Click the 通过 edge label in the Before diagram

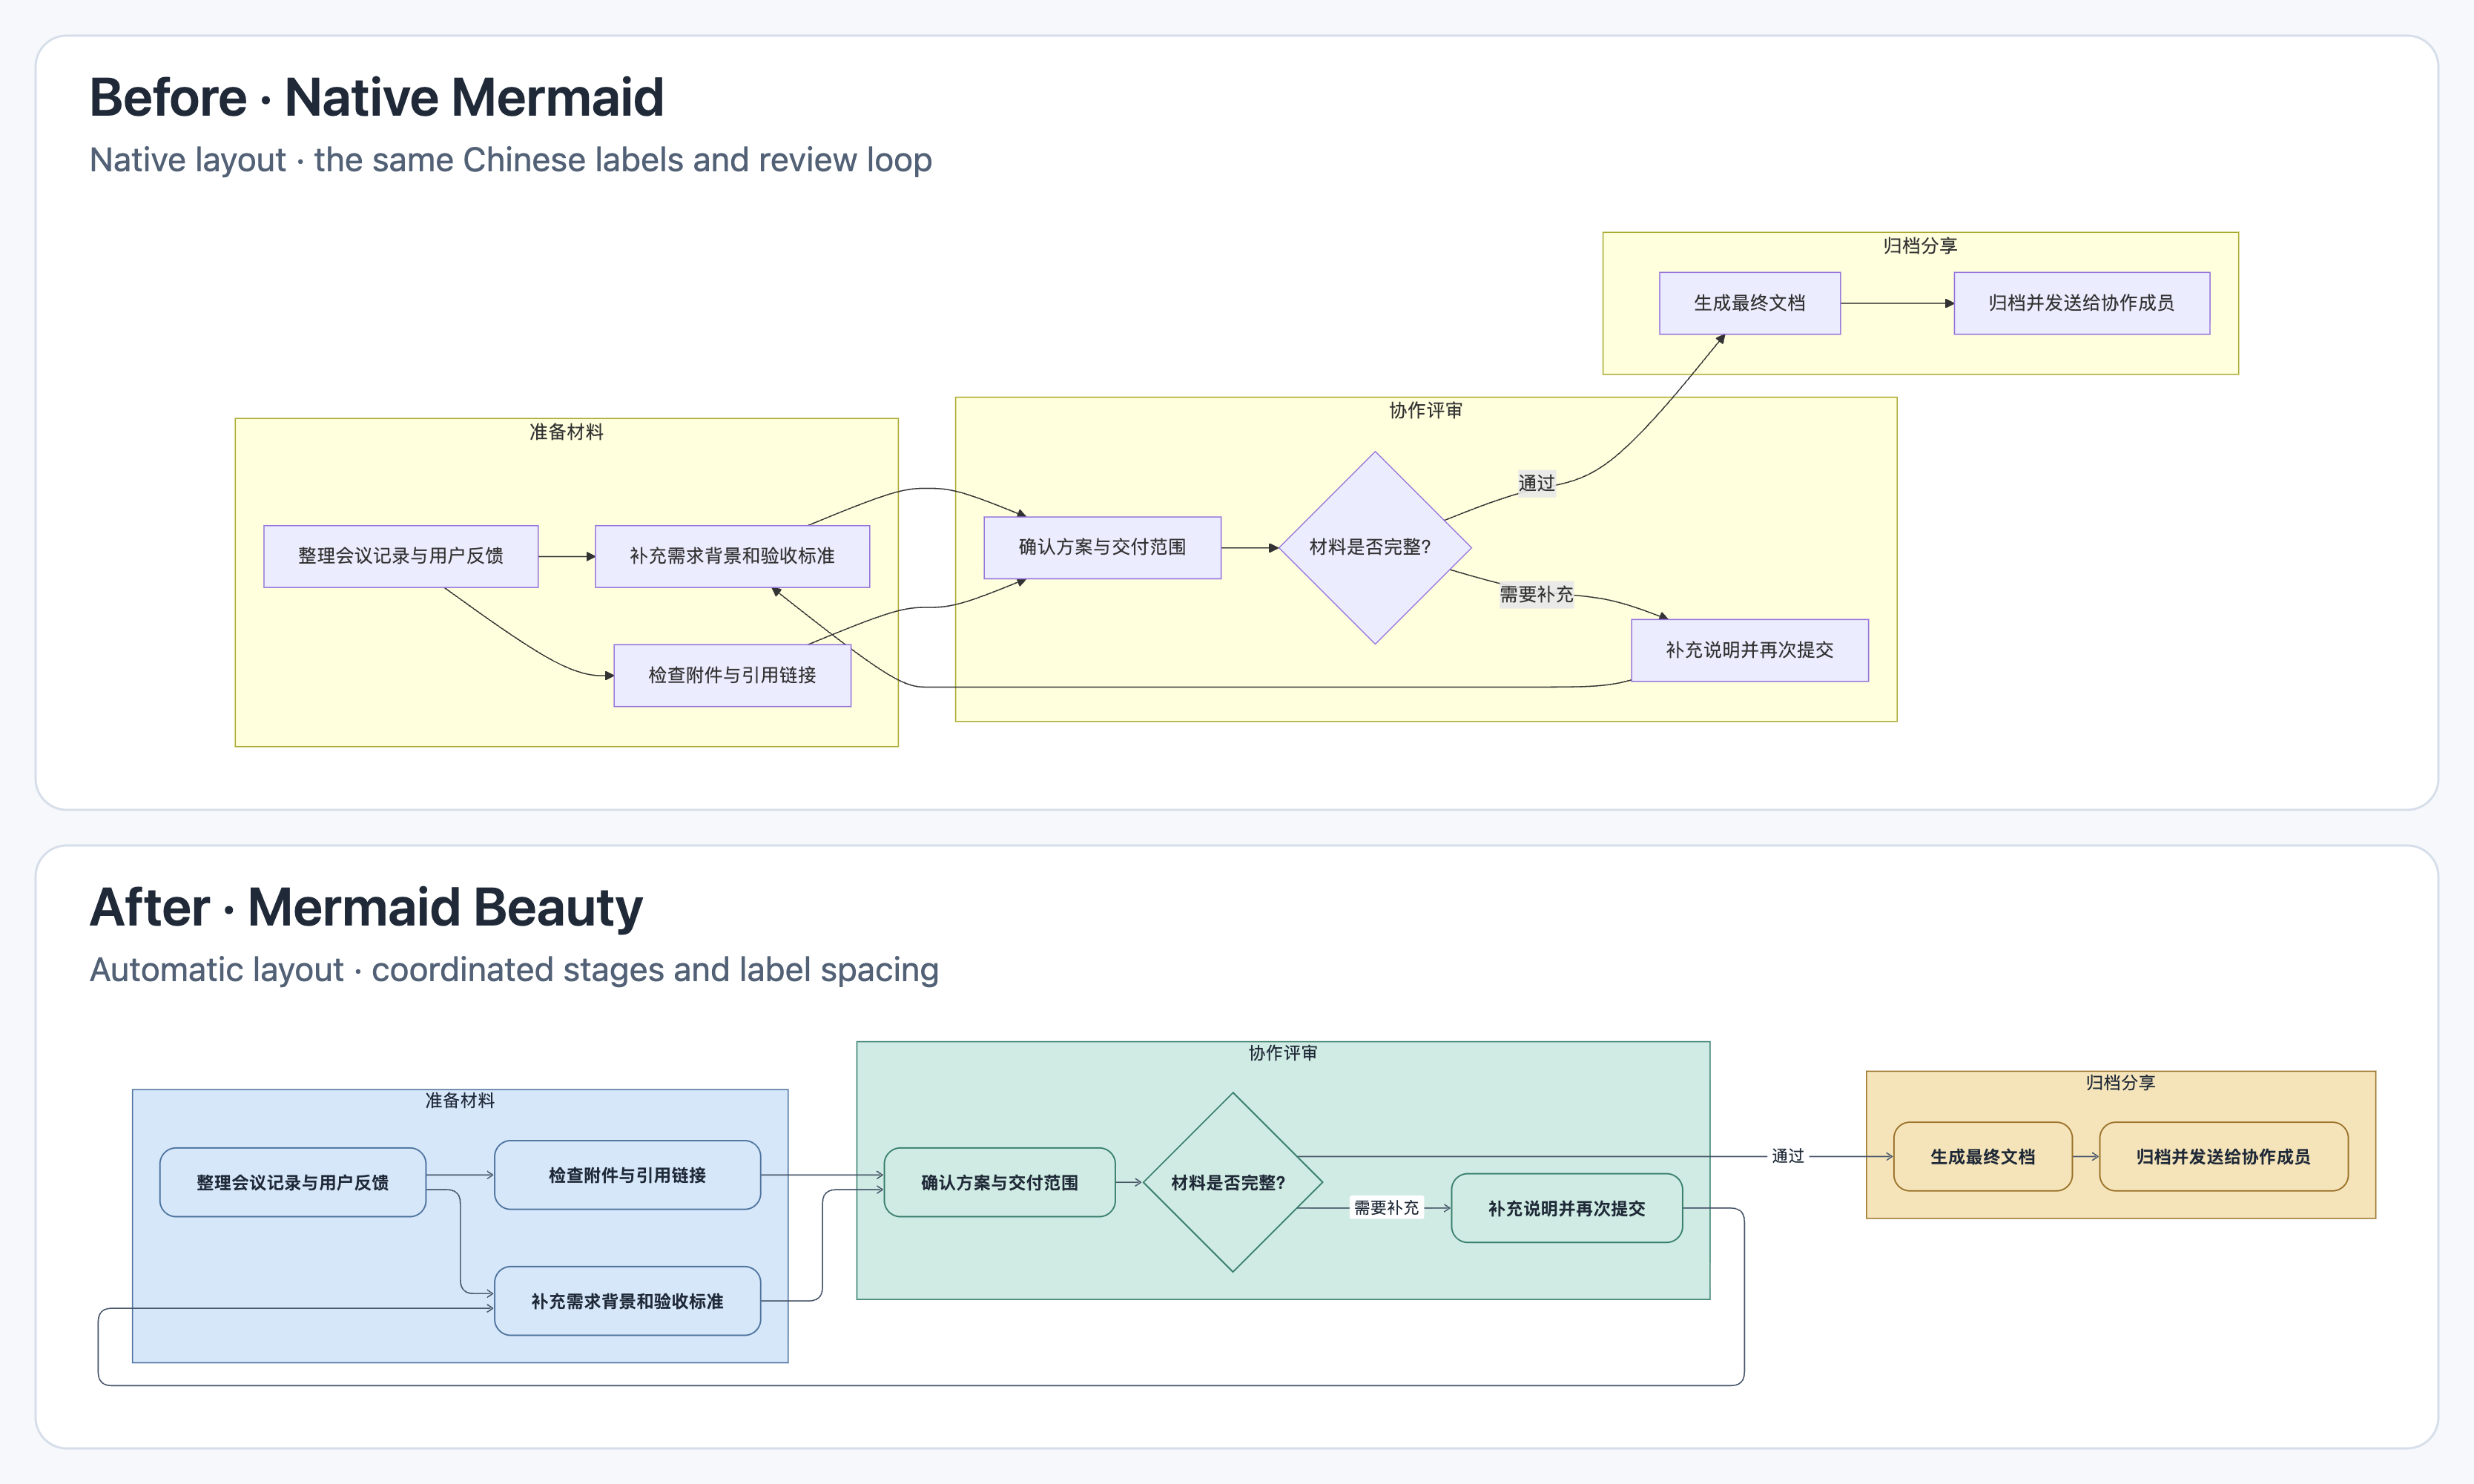pos(1537,484)
